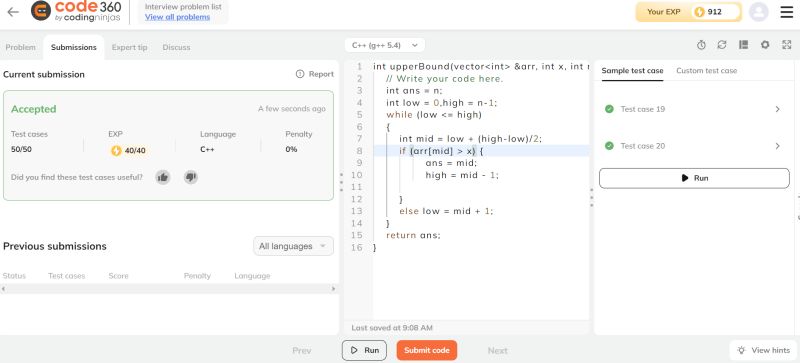Open the hamburger menu icon
This screenshot has width=800, height=363.
(x=787, y=12)
